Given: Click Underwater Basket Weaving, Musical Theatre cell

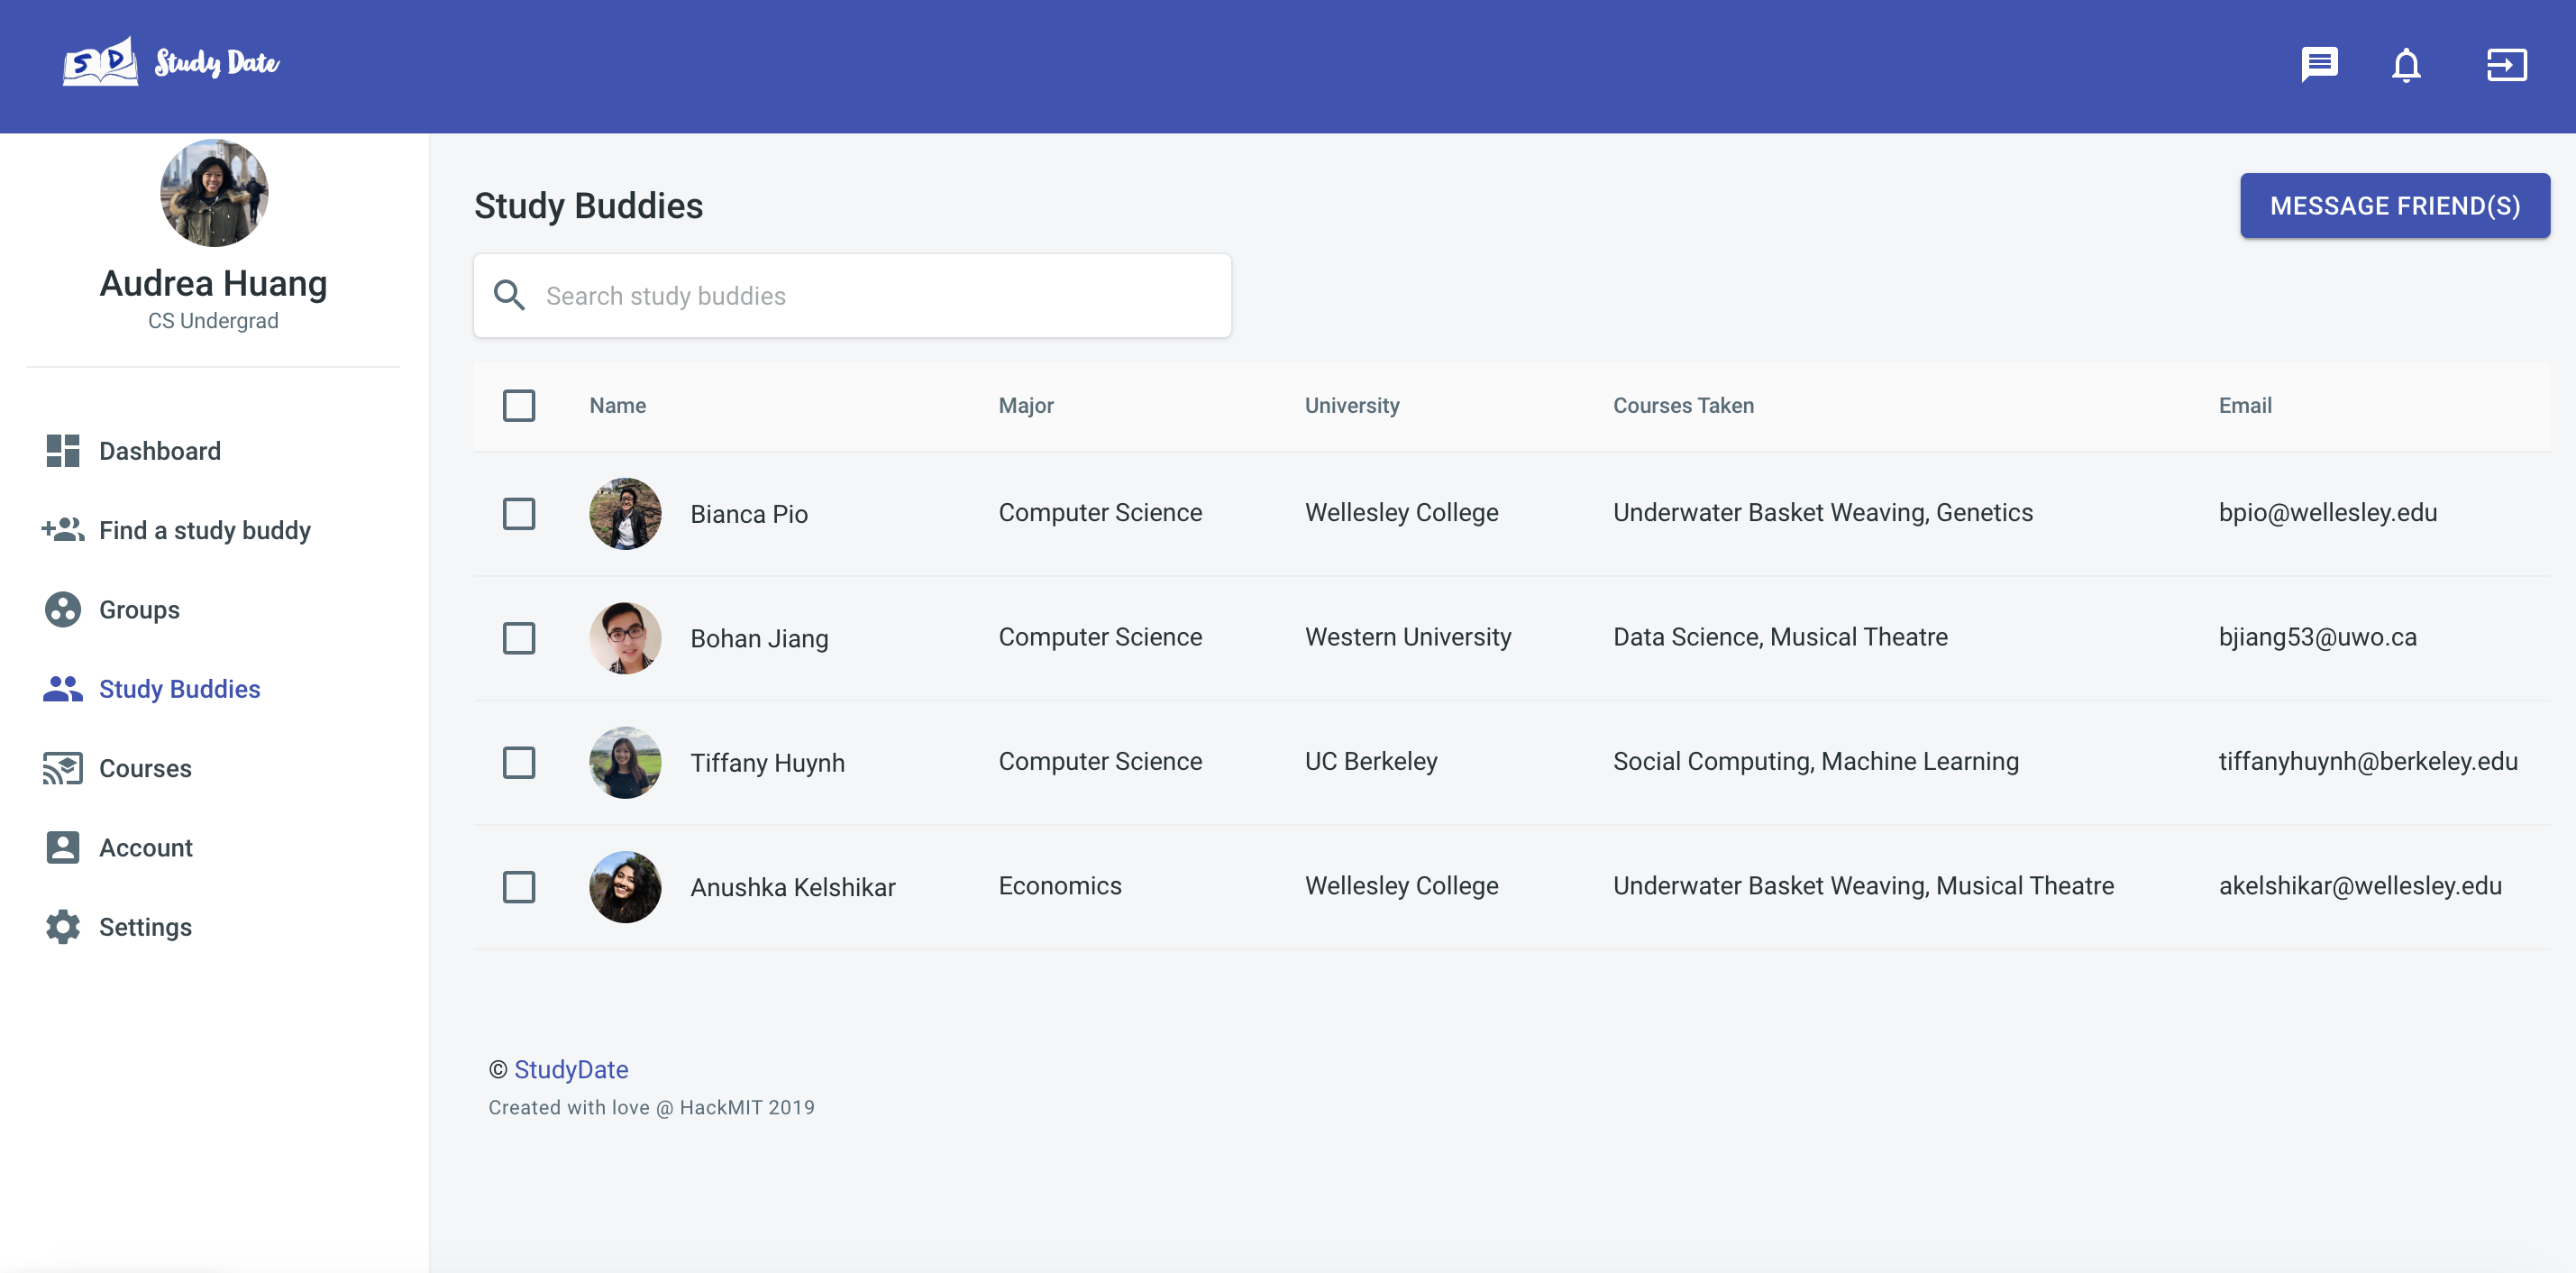Looking at the screenshot, I should (1862, 886).
